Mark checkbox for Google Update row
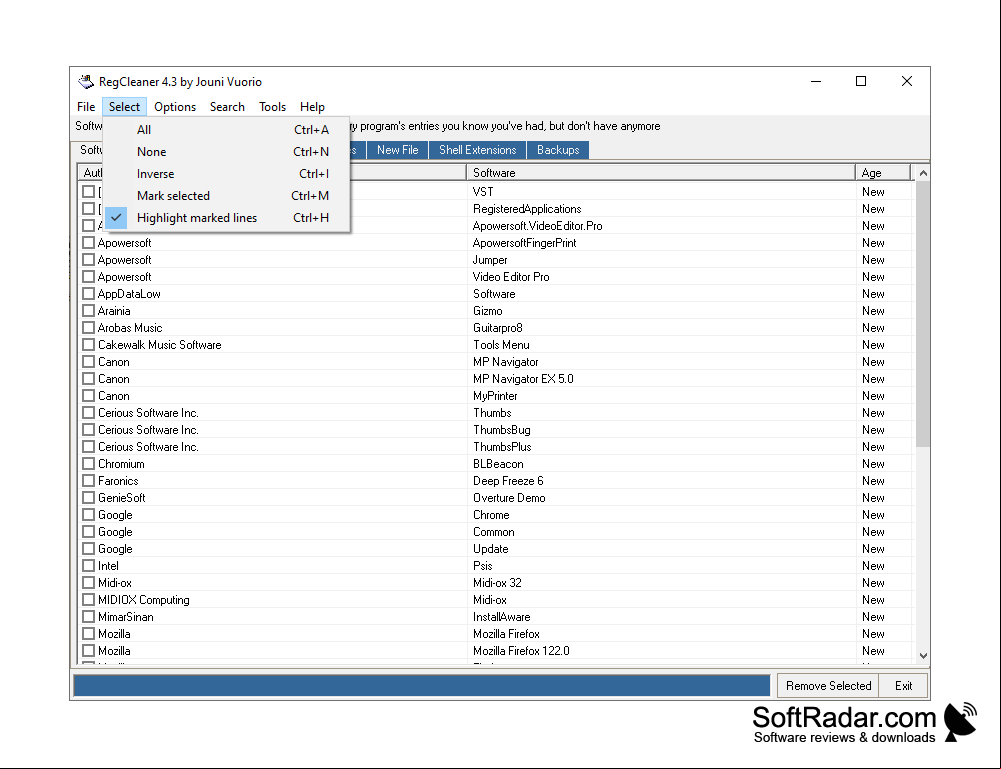Screen dimensions: 1001x769 [x=89, y=549]
